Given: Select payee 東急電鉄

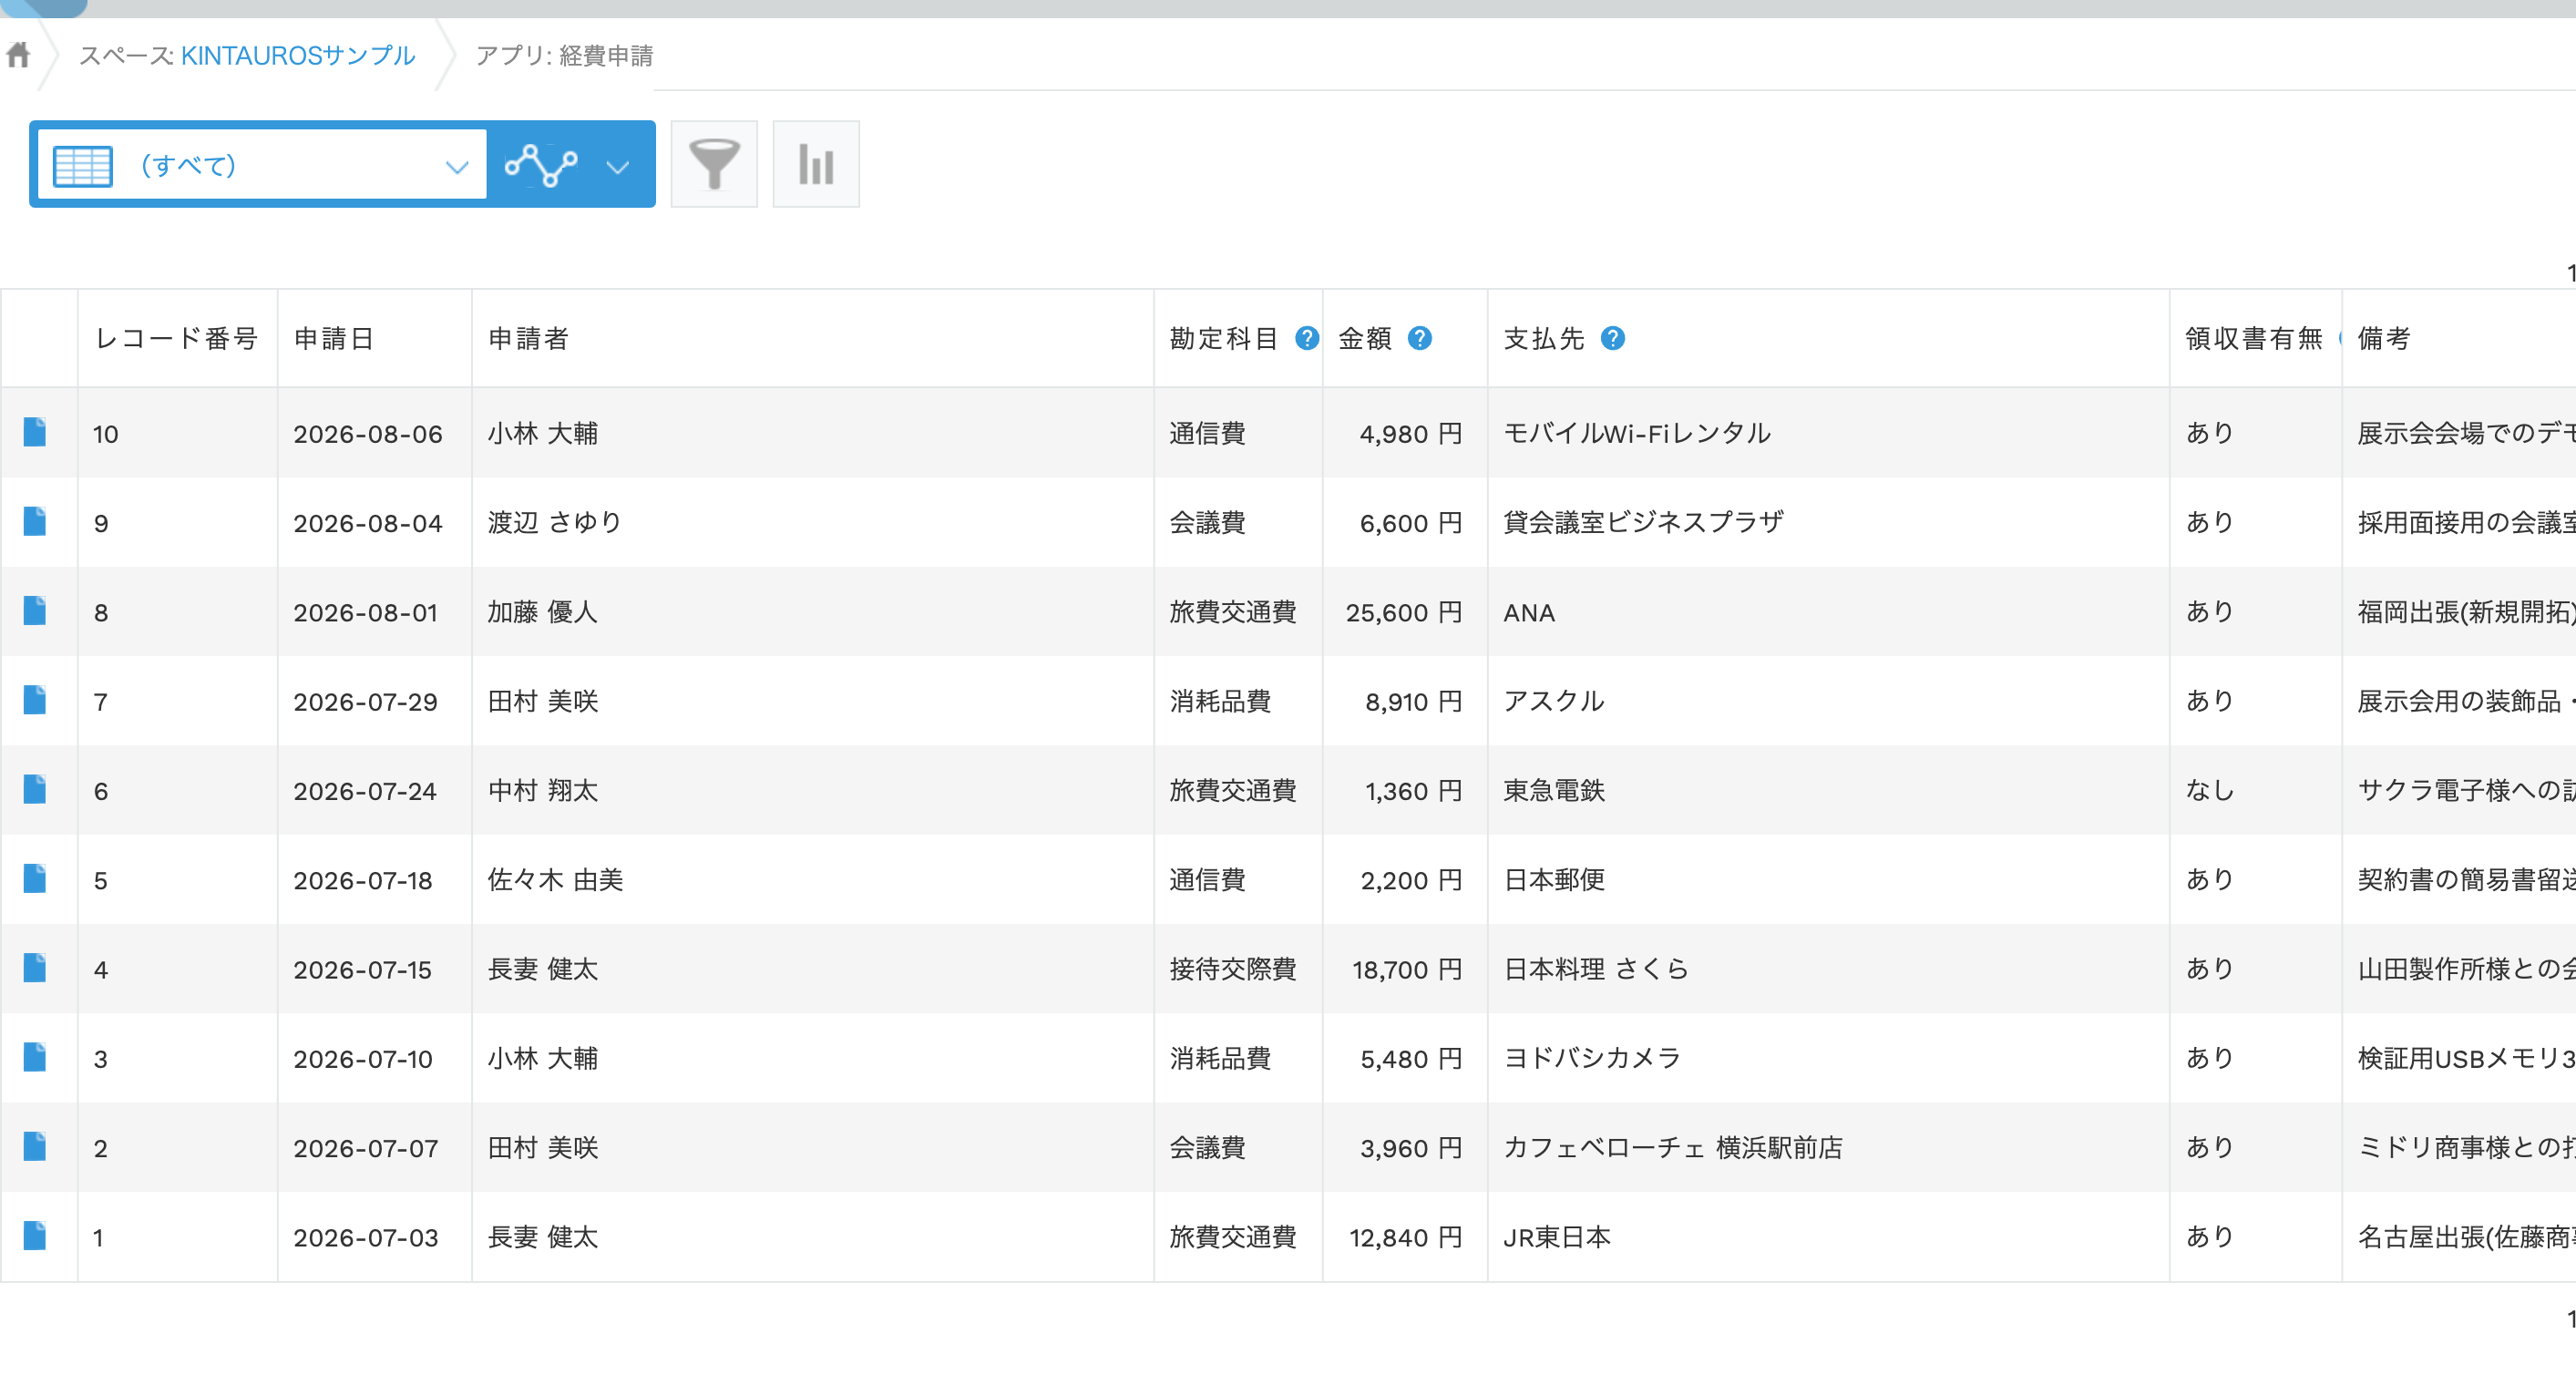Looking at the screenshot, I should click(1554, 790).
